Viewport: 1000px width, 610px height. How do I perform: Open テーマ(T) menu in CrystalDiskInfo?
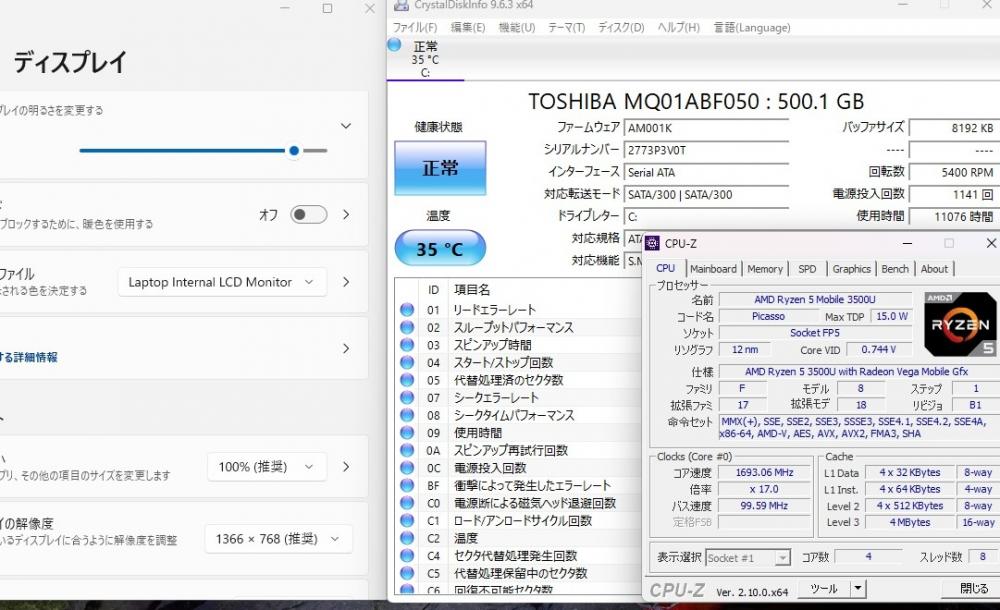pos(566,27)
